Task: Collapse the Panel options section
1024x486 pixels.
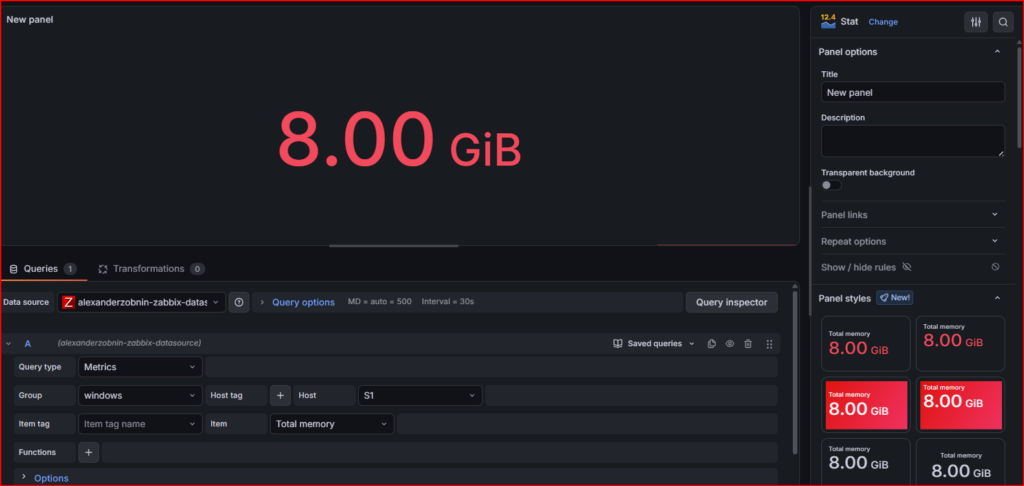Action: coord(997,52)
